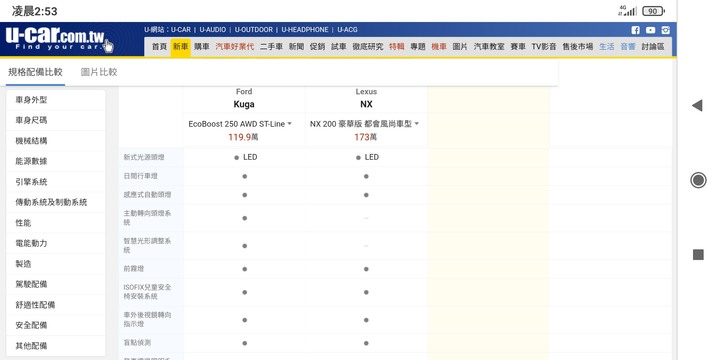Click the Lexus NX model name
Viewport: 720px width, 360px height.
pyautogui.click(x=366, y=104)
